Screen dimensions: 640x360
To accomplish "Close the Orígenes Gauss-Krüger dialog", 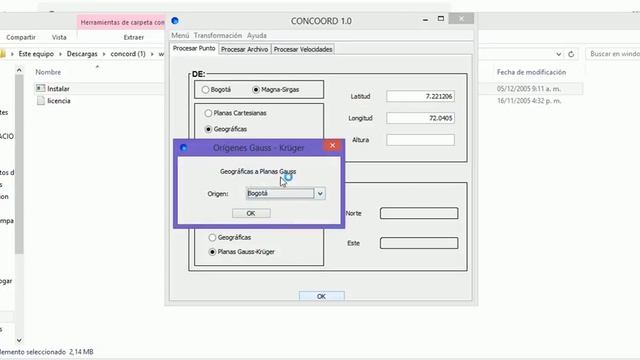I will [332, 146].
